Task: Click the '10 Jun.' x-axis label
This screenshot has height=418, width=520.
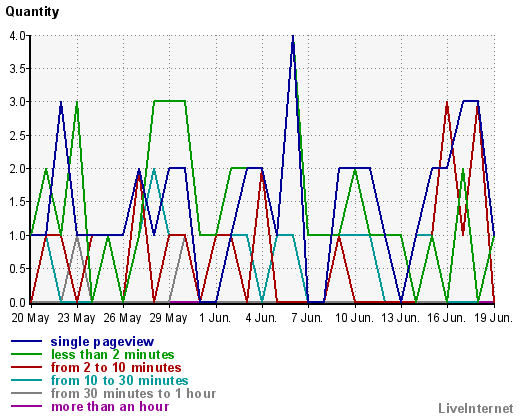Action: pyautogui.click(x=354, y=318)
